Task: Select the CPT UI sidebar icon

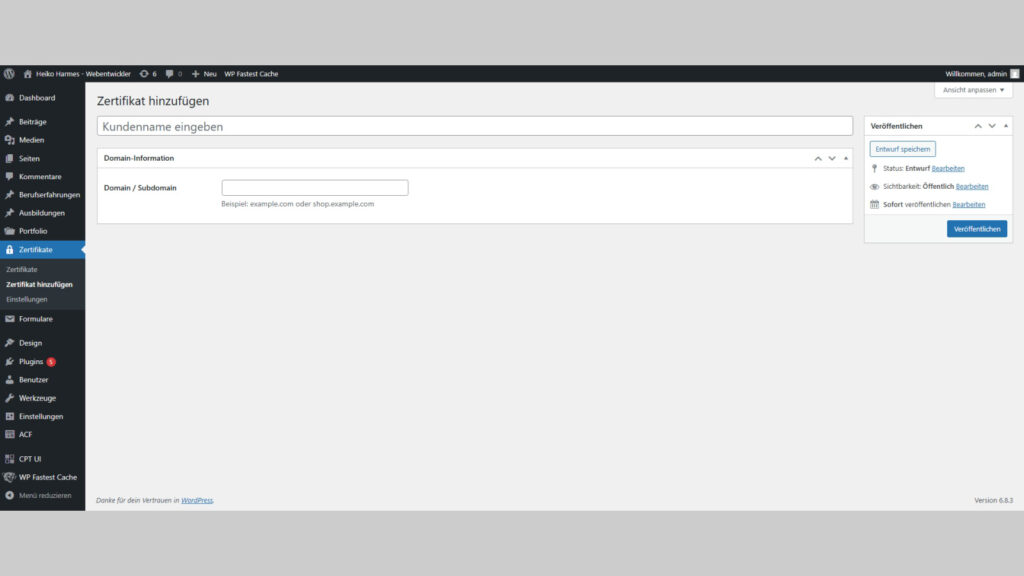Action: click(x=8, y=458)
